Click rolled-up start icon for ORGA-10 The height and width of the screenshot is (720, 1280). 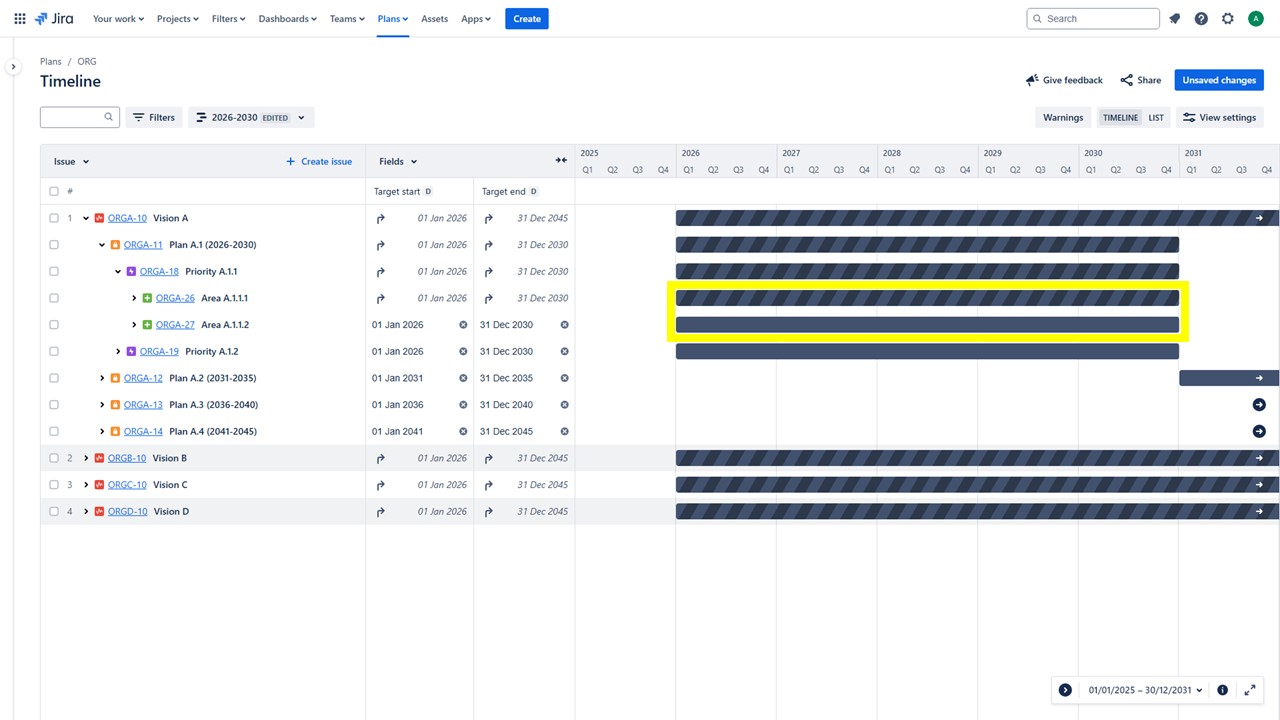click(x=380, y=218)
